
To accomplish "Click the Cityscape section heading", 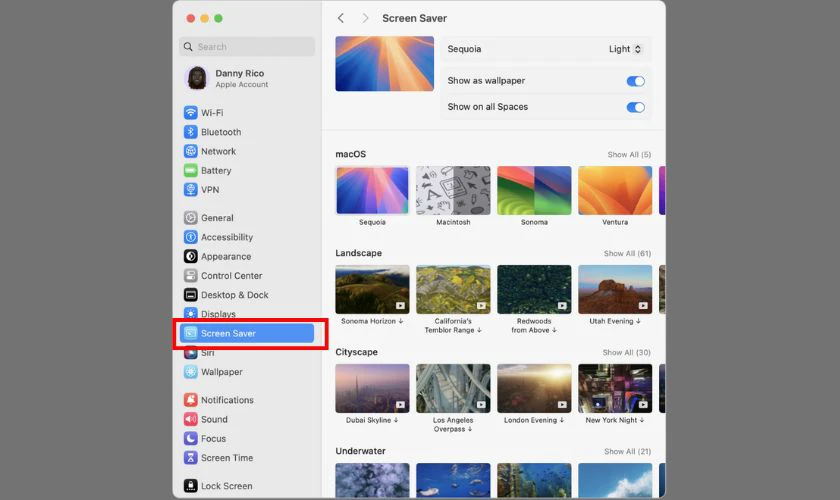I will (x=356, y=352).
